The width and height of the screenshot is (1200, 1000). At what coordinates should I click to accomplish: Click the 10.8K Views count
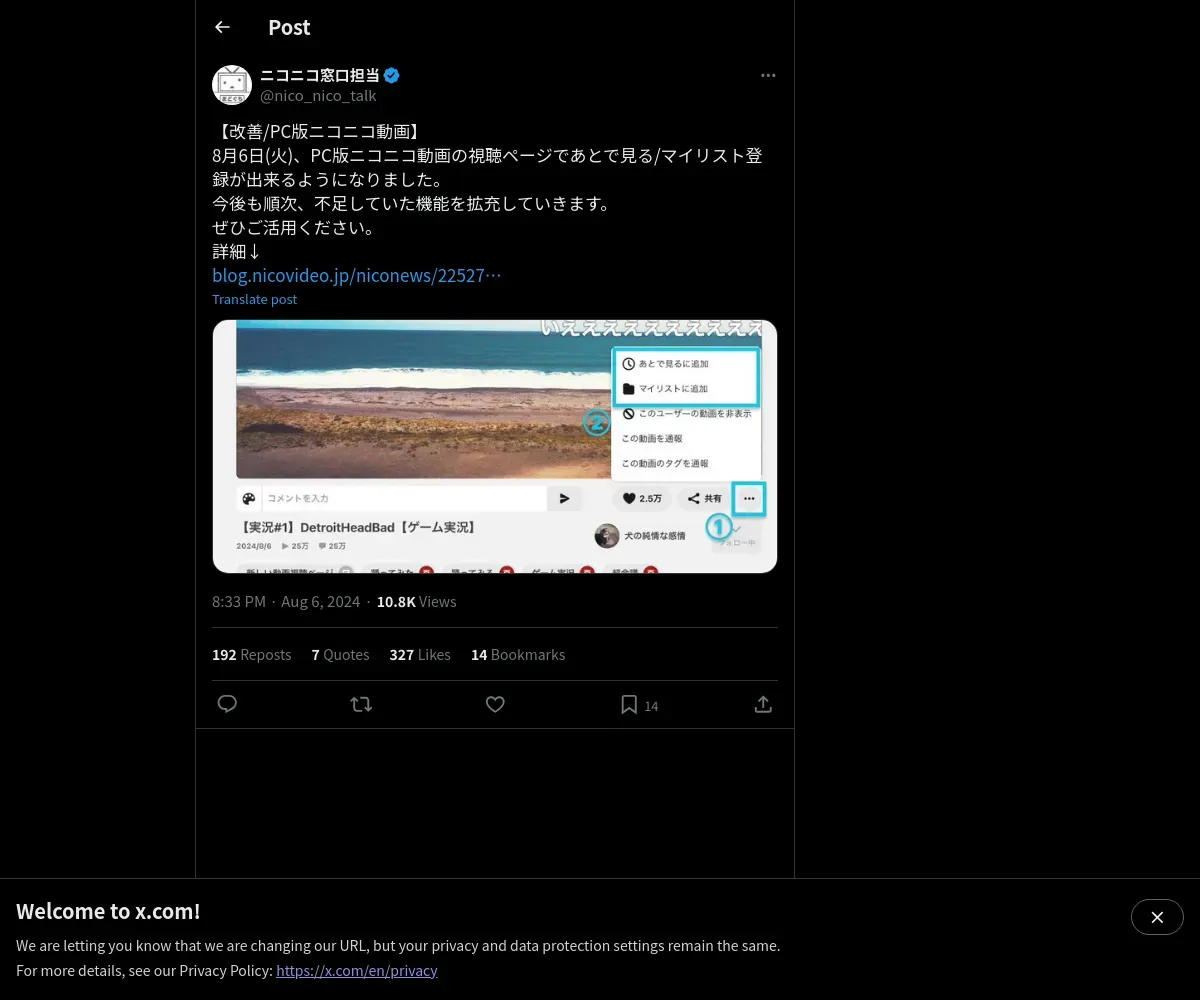(416, 601)
